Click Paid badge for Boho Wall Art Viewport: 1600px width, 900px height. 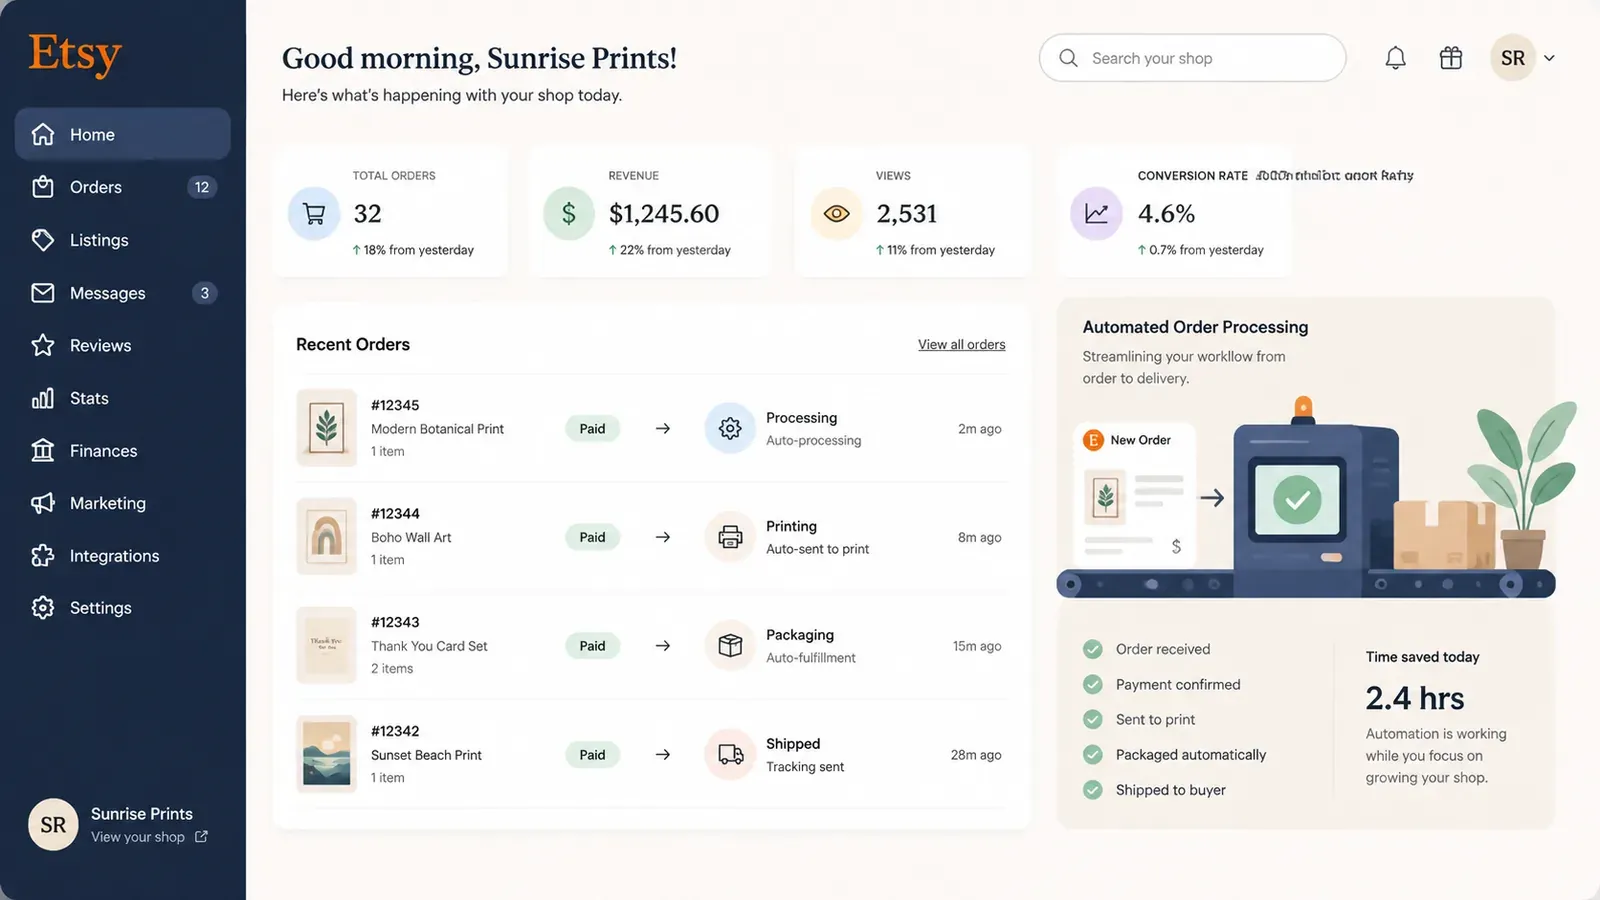pyautogui.click(x=592, y=537)
